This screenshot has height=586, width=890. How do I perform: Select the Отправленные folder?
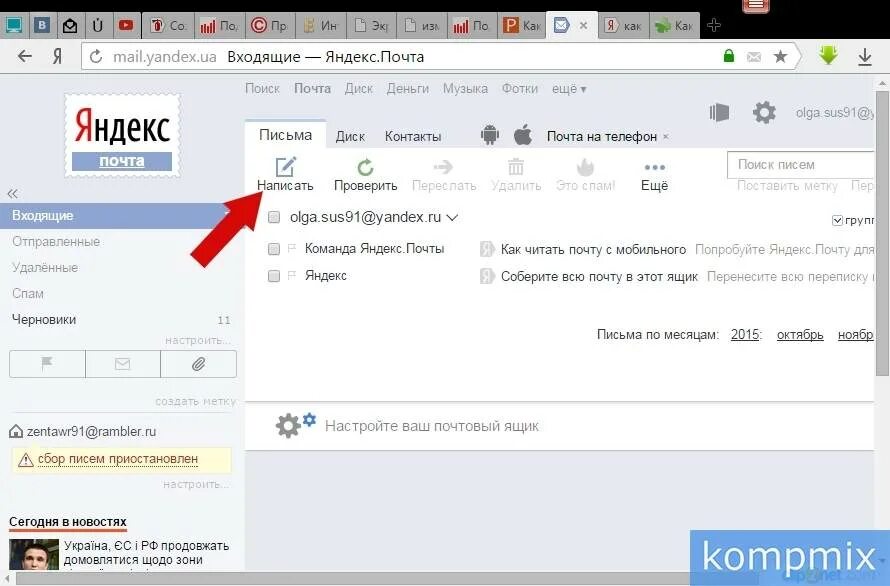tap(56, 241)
